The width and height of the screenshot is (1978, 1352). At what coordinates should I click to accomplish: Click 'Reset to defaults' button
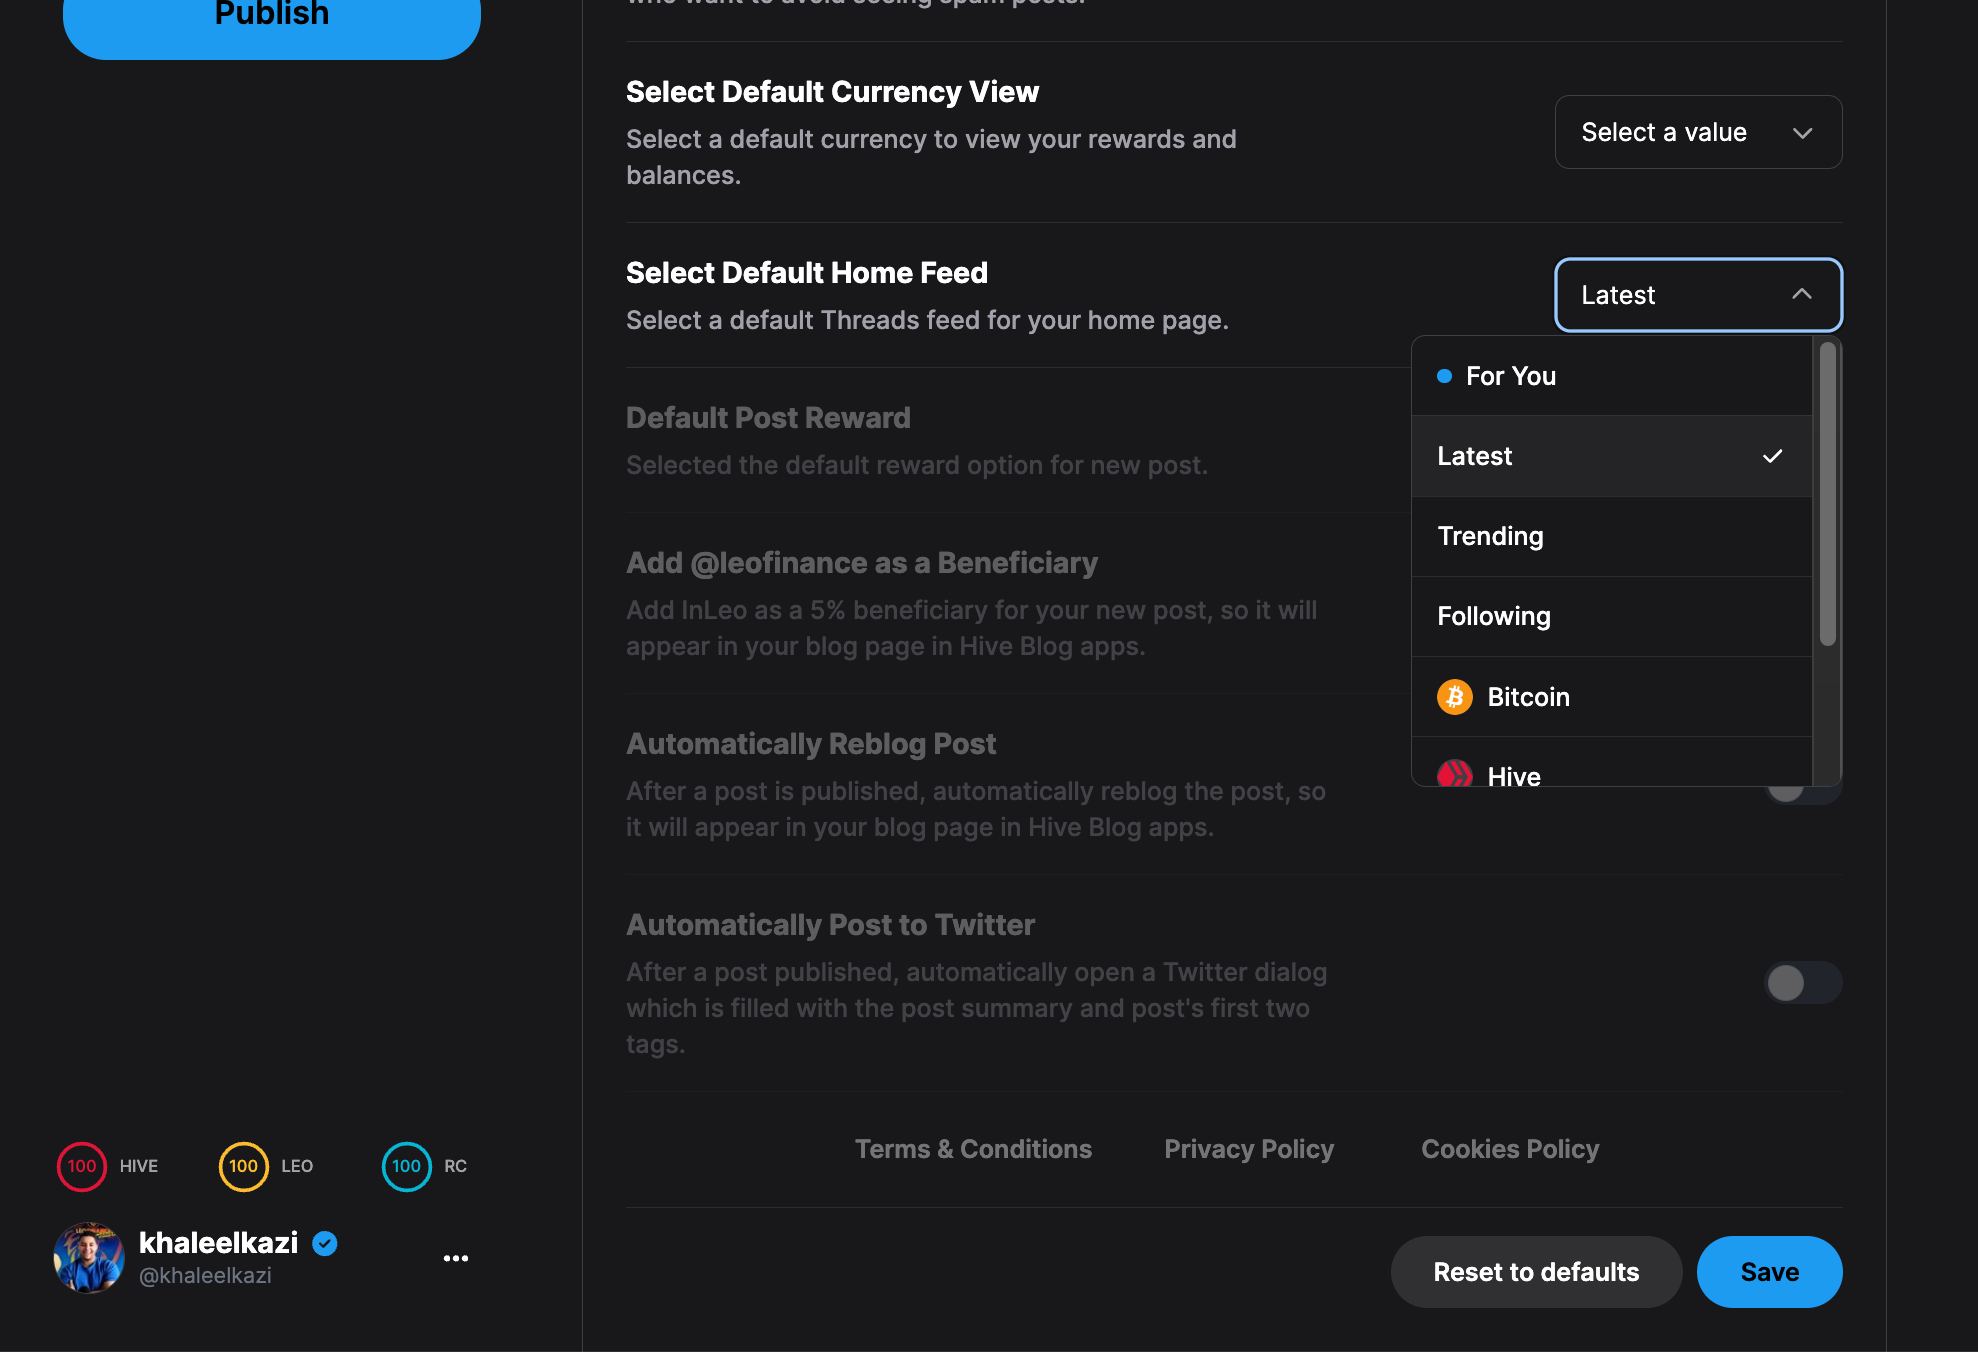1536,1272
